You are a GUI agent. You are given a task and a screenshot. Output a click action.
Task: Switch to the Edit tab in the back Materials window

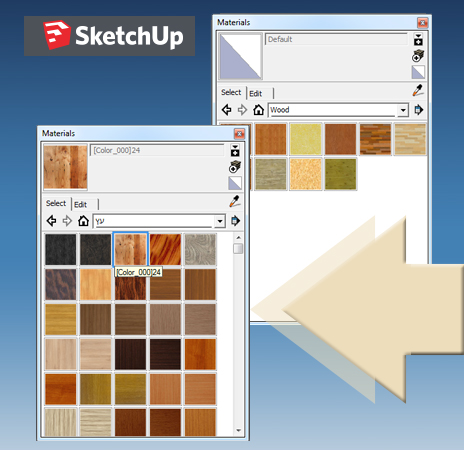(x=256, y=94)
